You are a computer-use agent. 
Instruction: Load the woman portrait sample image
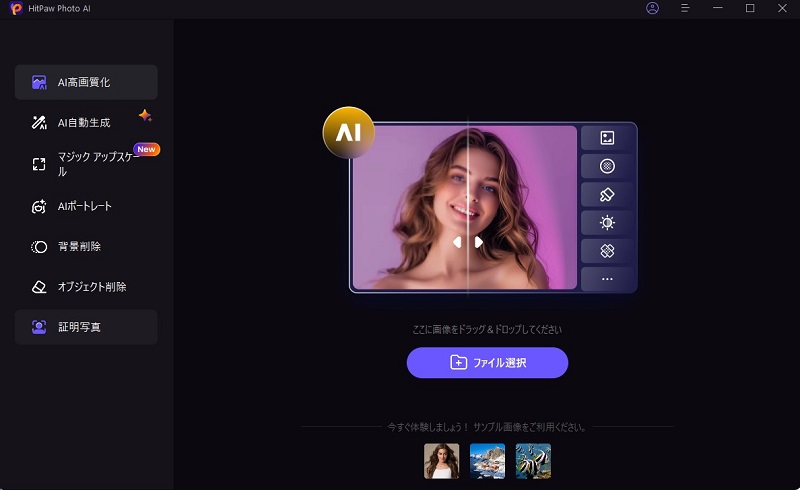point(441,461)
